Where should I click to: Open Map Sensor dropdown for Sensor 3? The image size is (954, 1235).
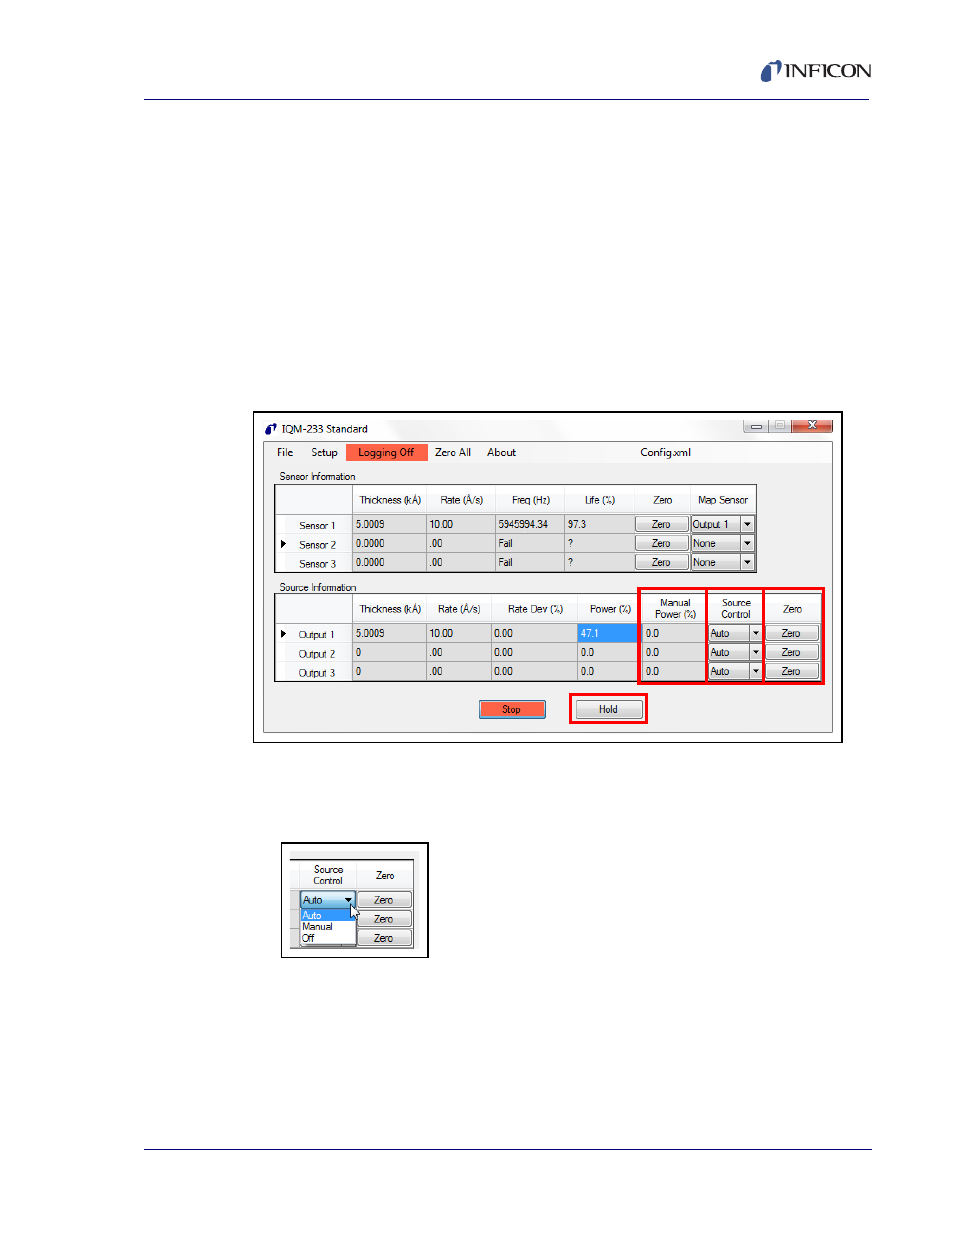(x=747, y=562)
